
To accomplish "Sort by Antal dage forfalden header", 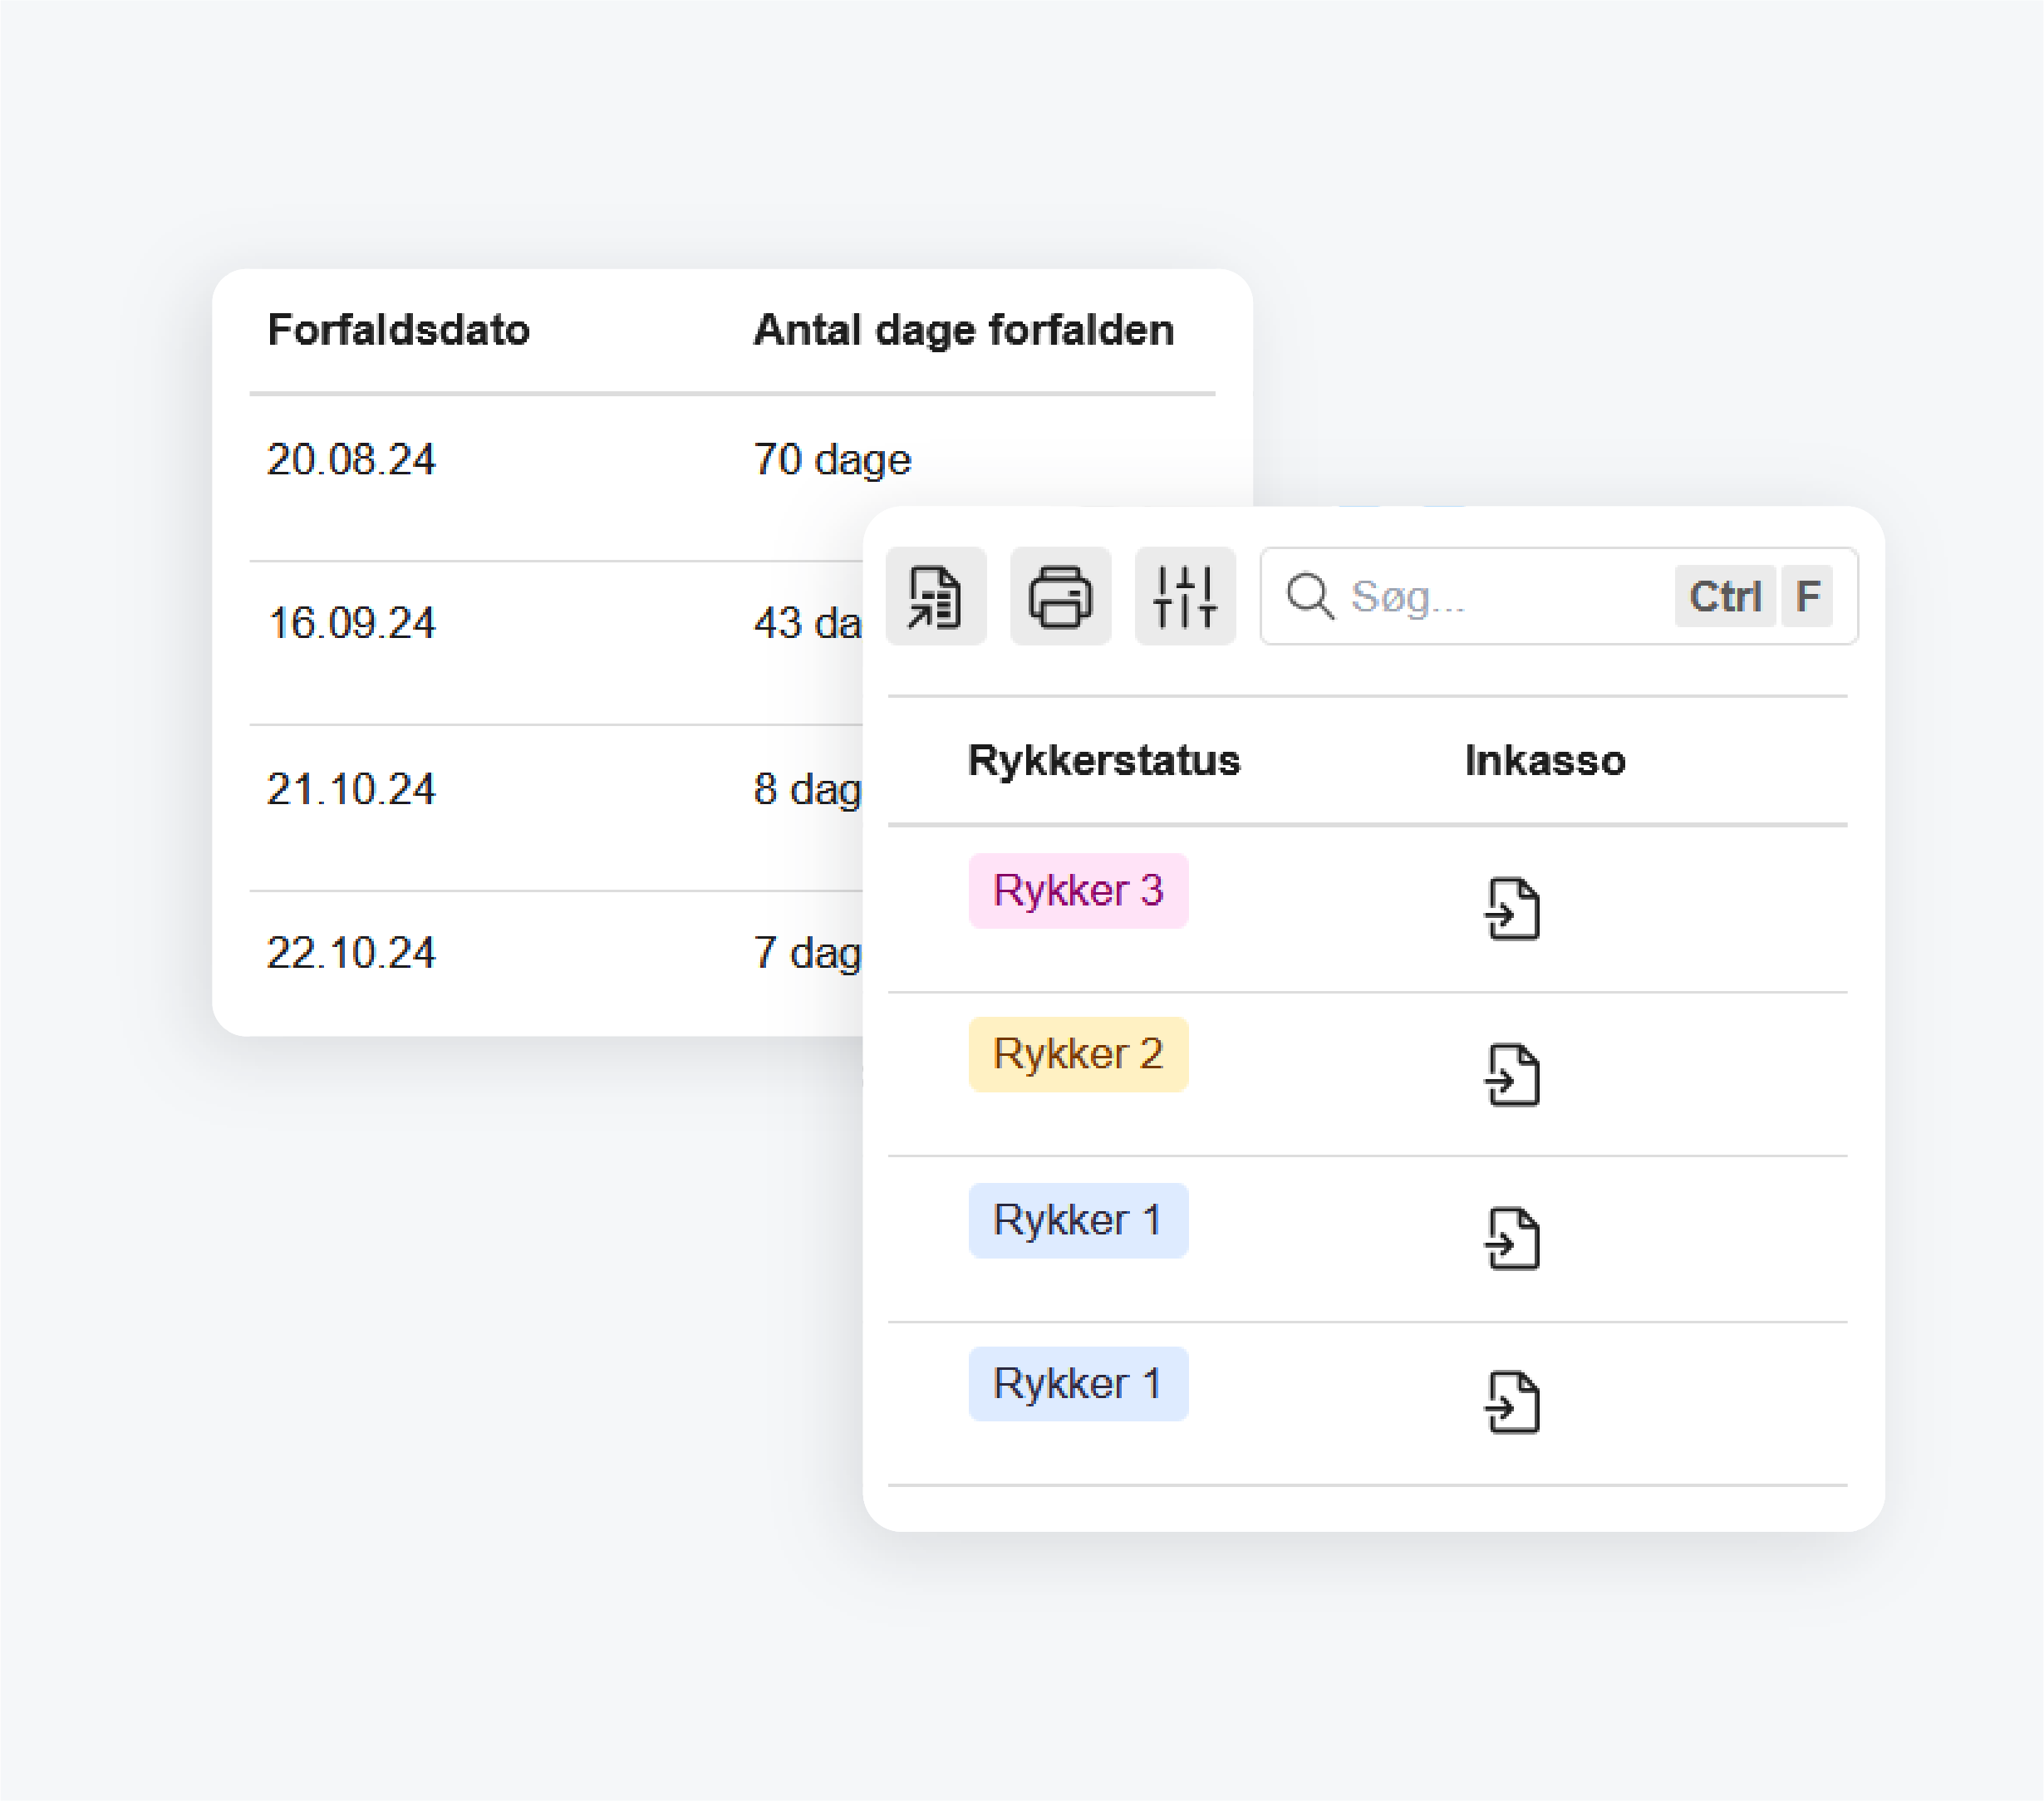I will (x=963, y=330).
